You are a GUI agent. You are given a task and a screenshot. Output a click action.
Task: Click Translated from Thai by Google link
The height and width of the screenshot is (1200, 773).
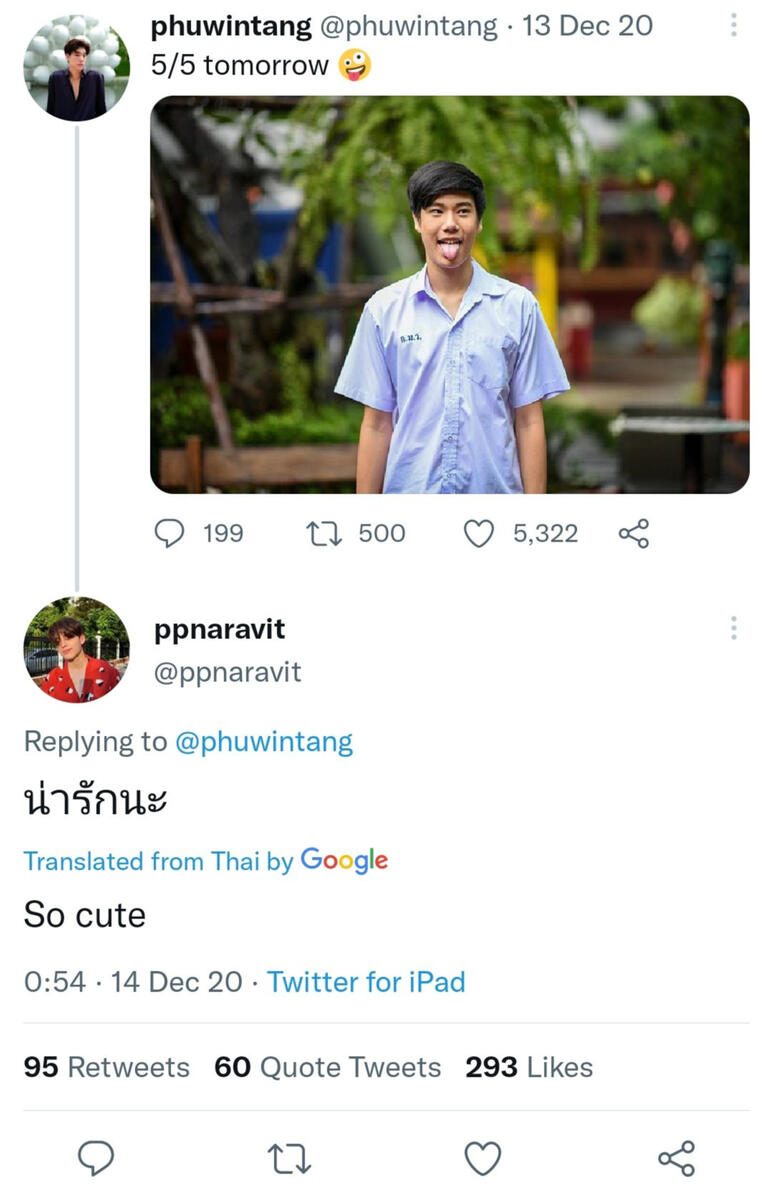pos(205,861)
